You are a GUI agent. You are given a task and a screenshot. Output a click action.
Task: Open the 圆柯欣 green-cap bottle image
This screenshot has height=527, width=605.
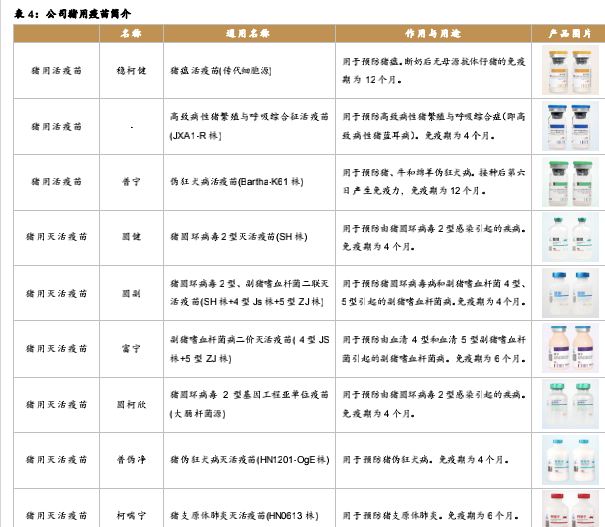click(570, 404)
